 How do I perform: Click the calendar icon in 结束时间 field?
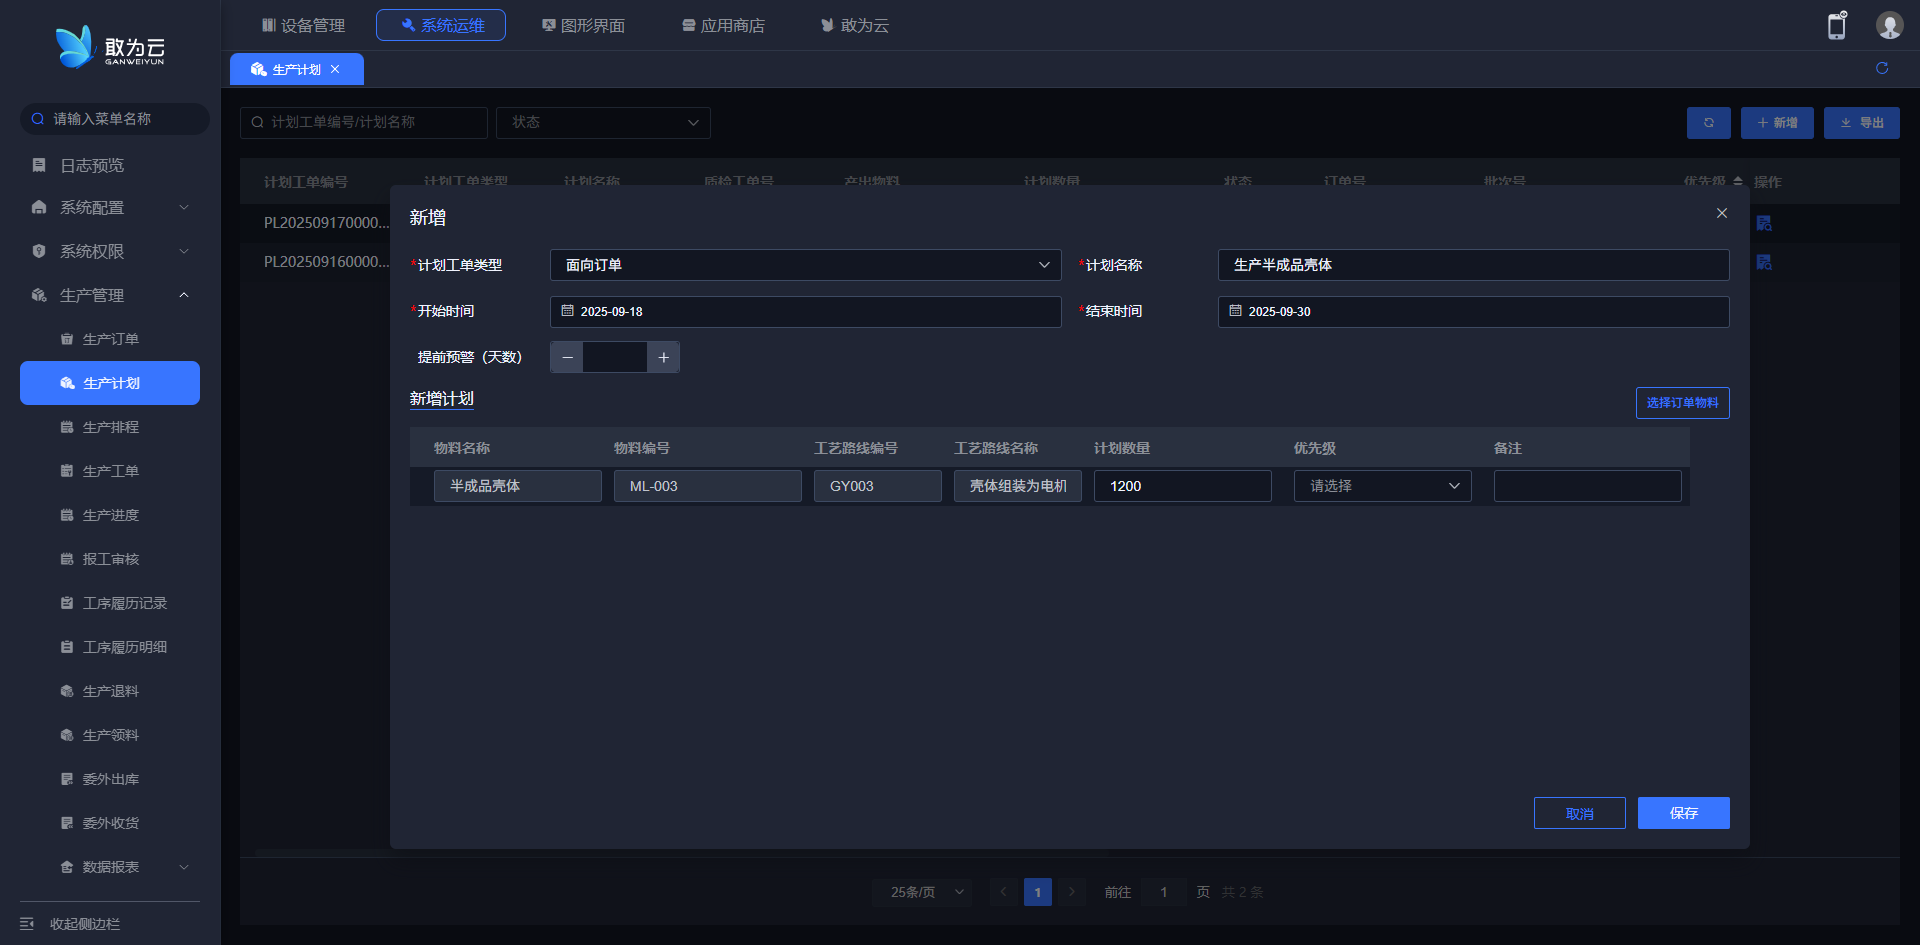pos(1235,311)
